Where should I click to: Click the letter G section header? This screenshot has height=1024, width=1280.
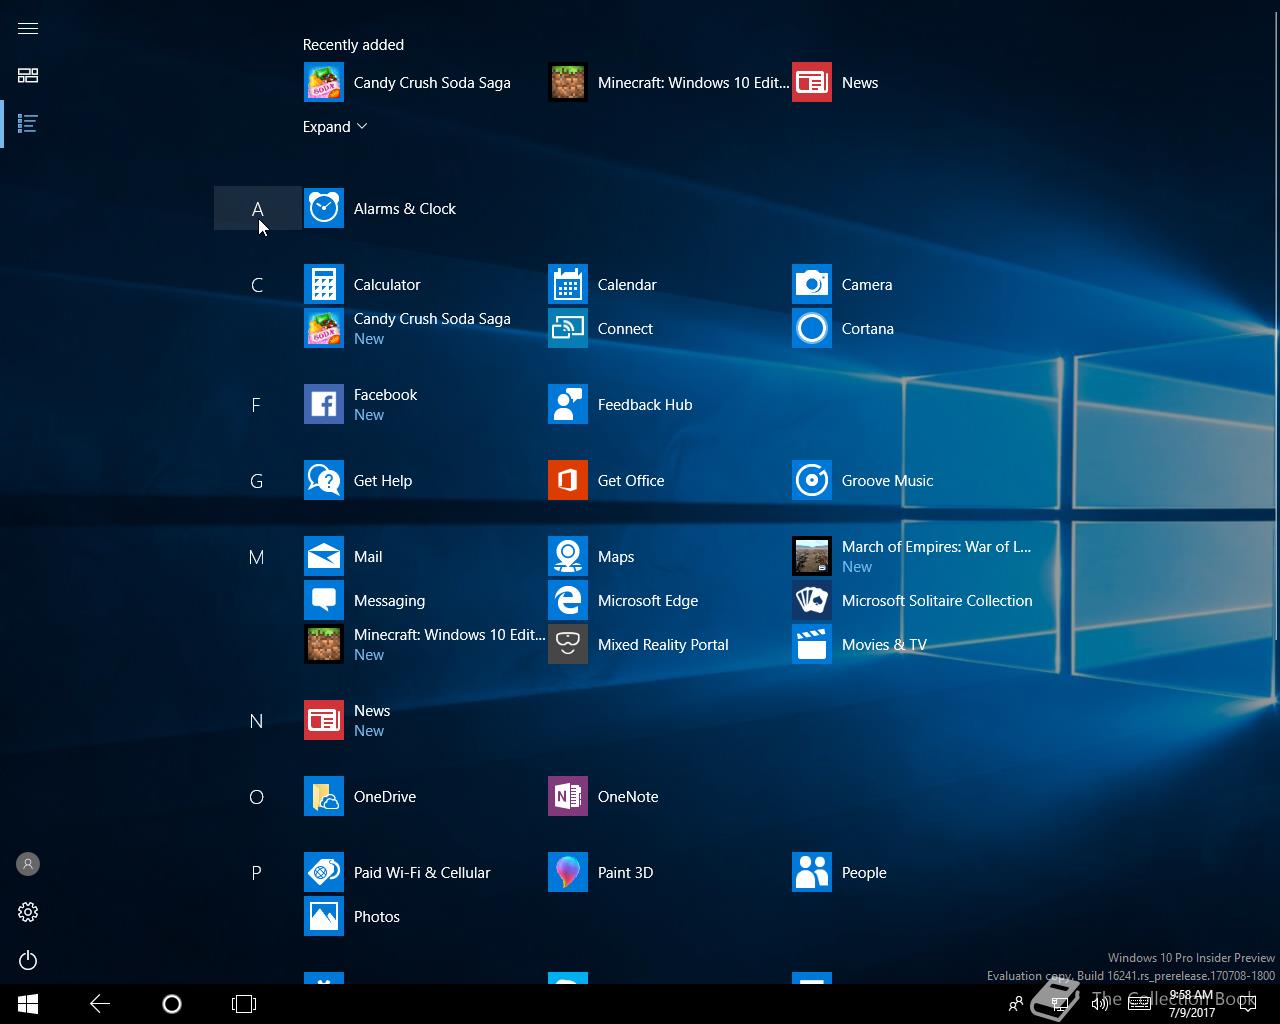click(257, 480)
